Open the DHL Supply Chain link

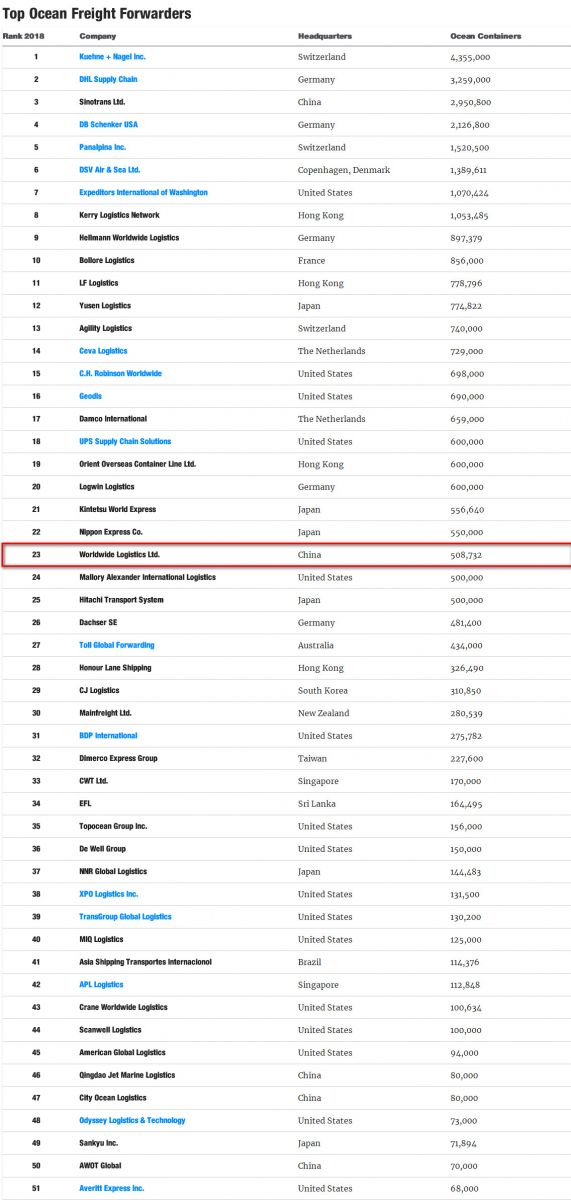(108, 79)
